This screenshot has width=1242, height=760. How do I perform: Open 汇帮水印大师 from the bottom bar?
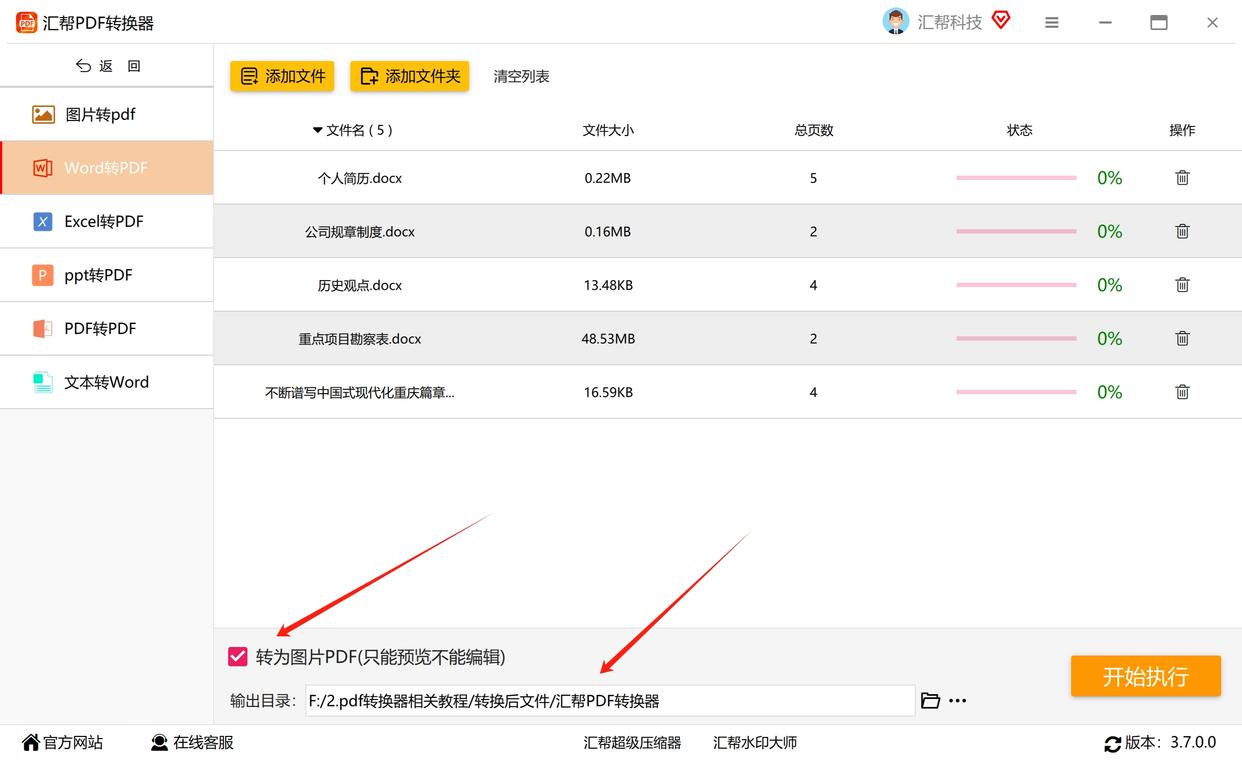coord(754,743)
